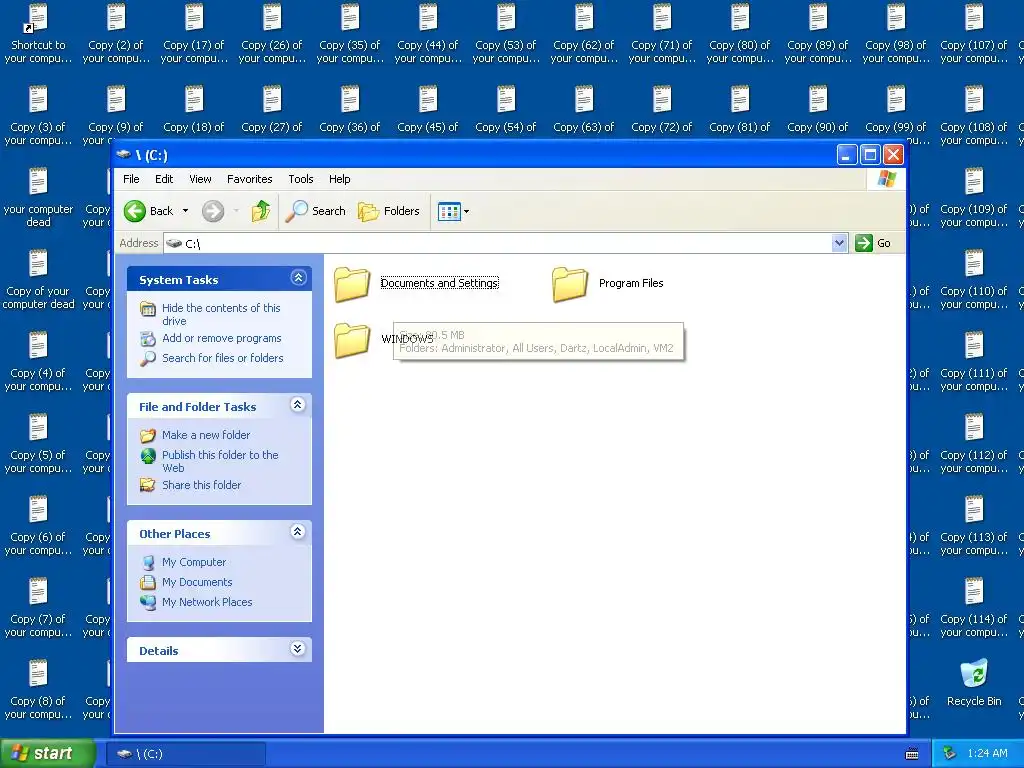Click Hide the contents of this drive
The height and width of the screenshot is (768, 1024).
pyautogui.click(x=221, y=314)
